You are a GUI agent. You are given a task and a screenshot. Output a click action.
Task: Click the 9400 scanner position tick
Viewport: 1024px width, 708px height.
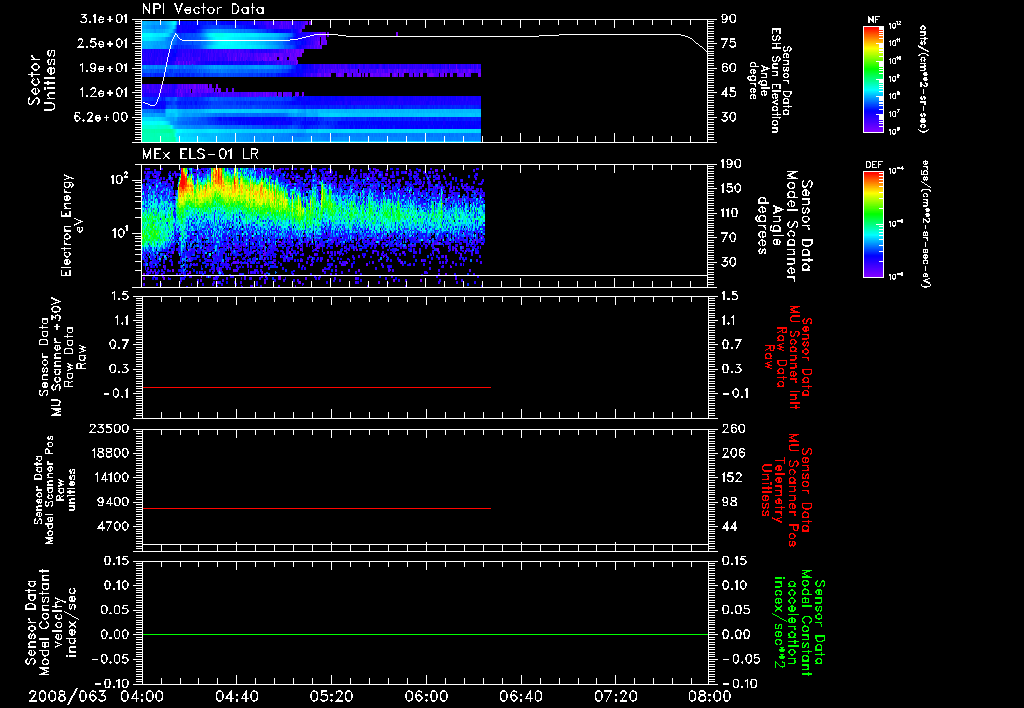[x=114, y=502]
